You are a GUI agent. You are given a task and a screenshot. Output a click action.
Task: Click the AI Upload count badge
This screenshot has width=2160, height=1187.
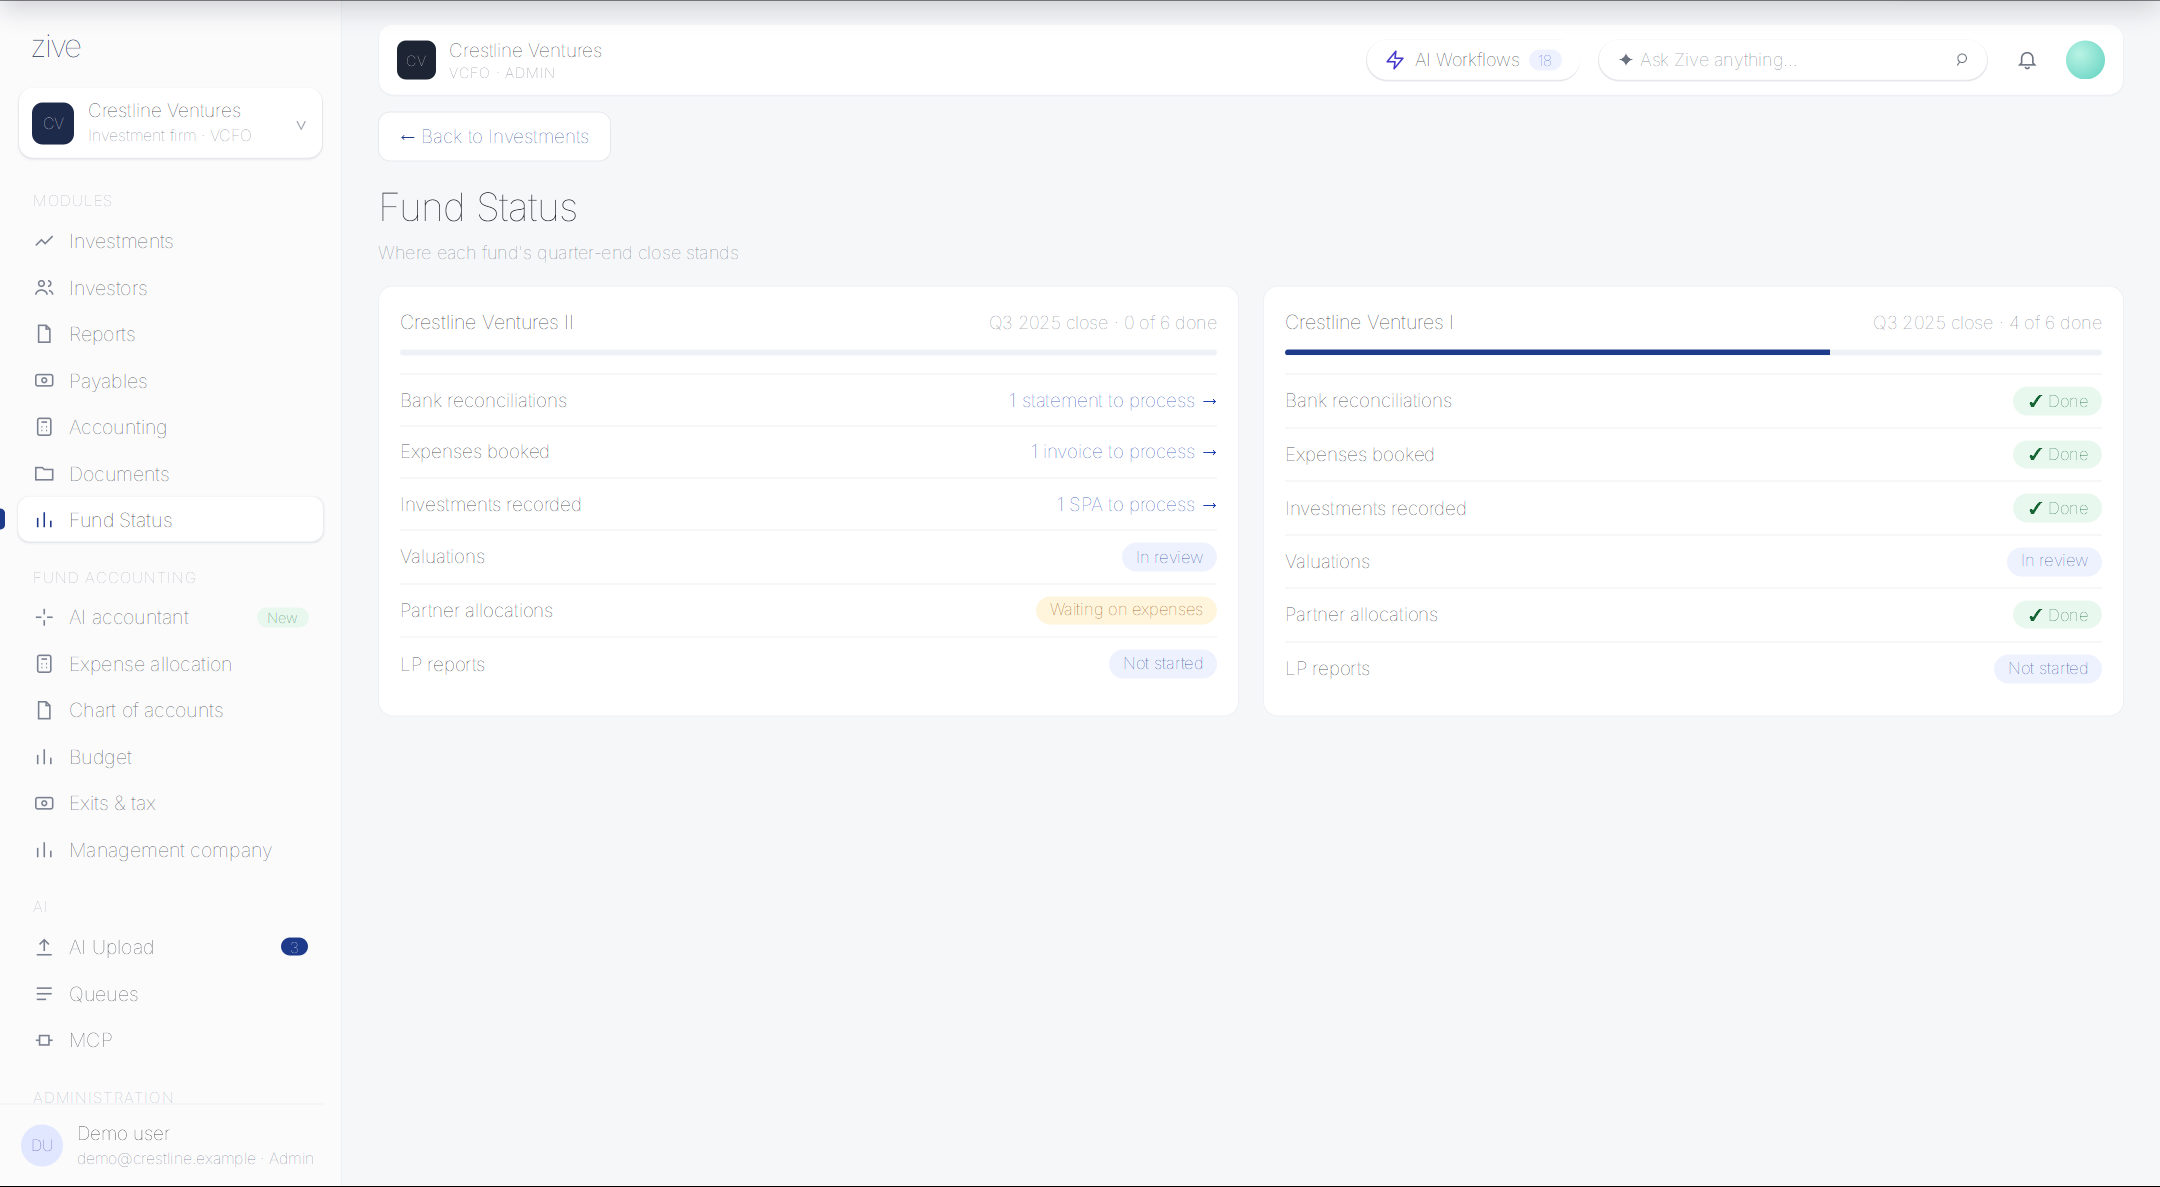(294, 947)
